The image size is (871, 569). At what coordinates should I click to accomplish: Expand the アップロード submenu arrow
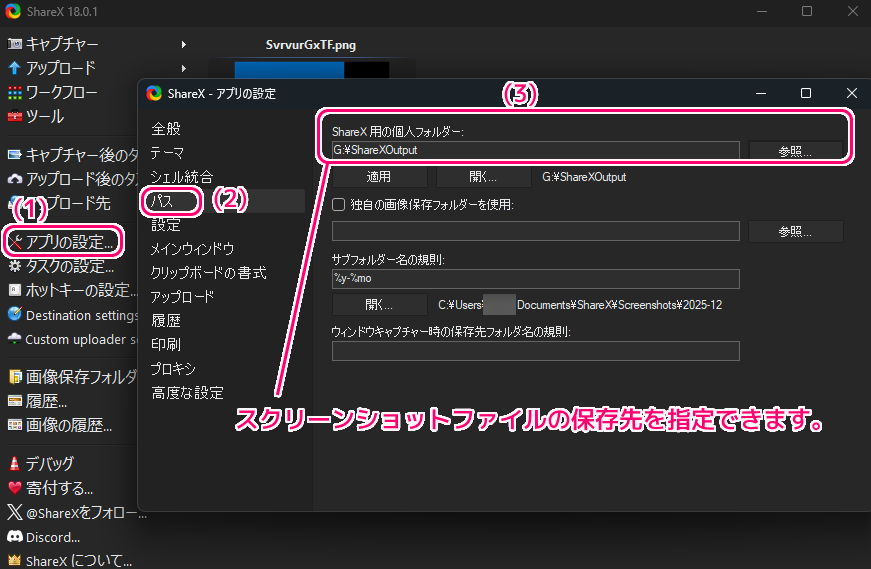click(x=184, y=68)
